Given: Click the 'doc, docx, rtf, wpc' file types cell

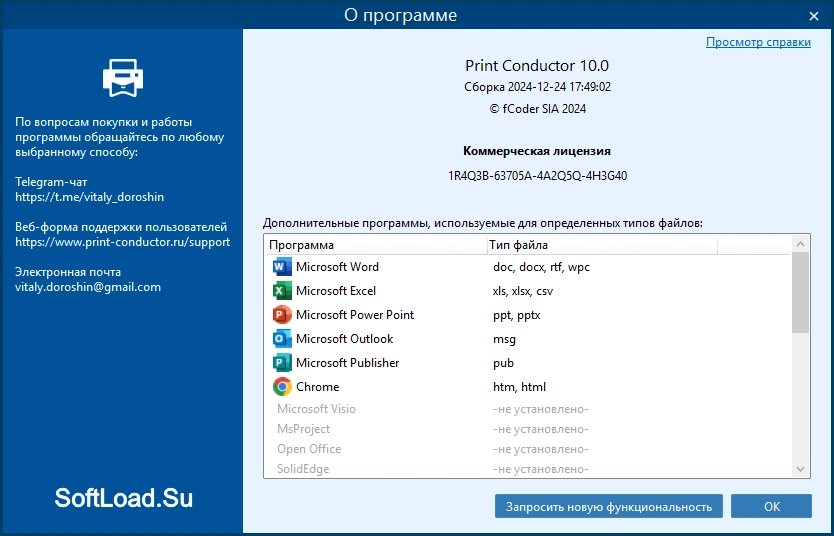Looking at the screenshot, I should click(541, 267).
